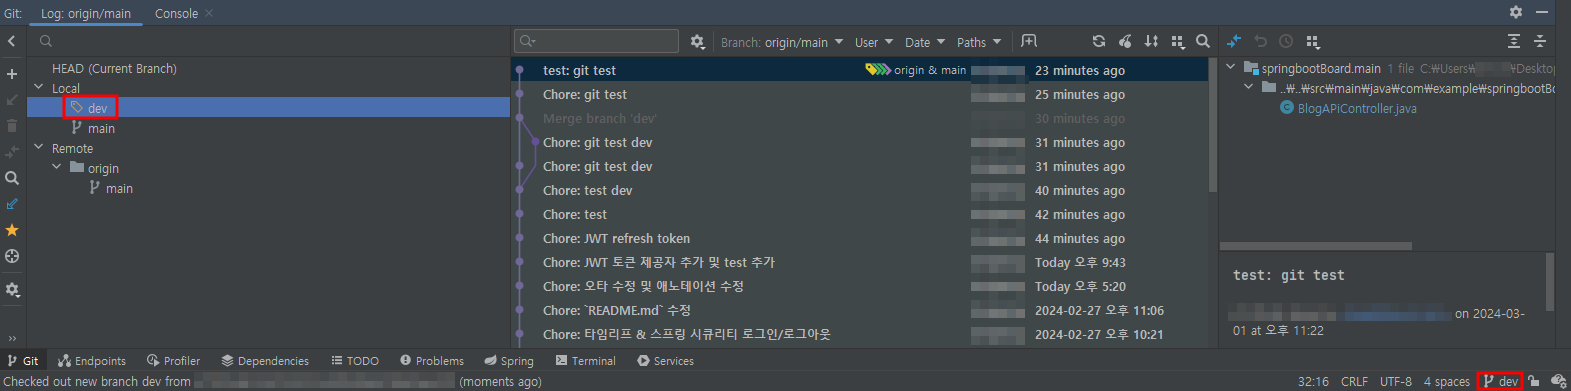Click the Cherry-Pick icon
This screenshot has height=391, width=1571.
[x=1125, y=41]
